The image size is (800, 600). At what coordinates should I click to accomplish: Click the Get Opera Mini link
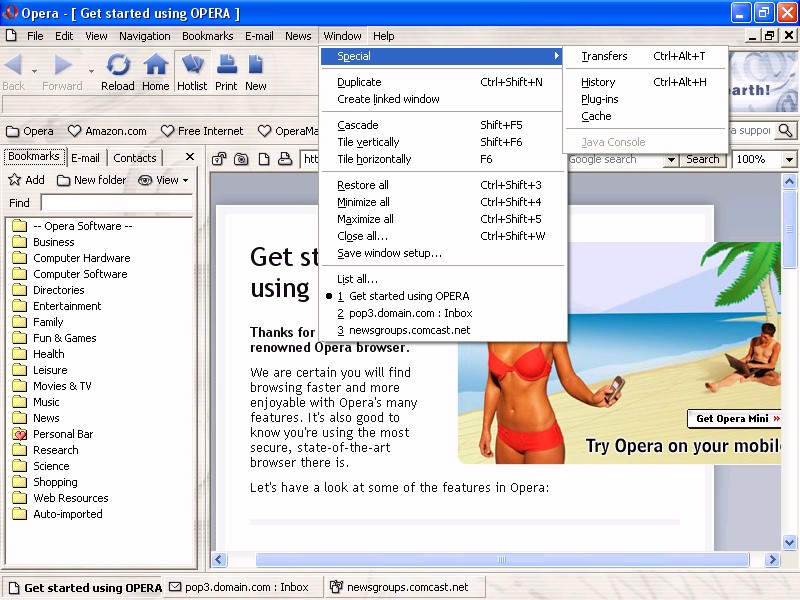point(733,418)
